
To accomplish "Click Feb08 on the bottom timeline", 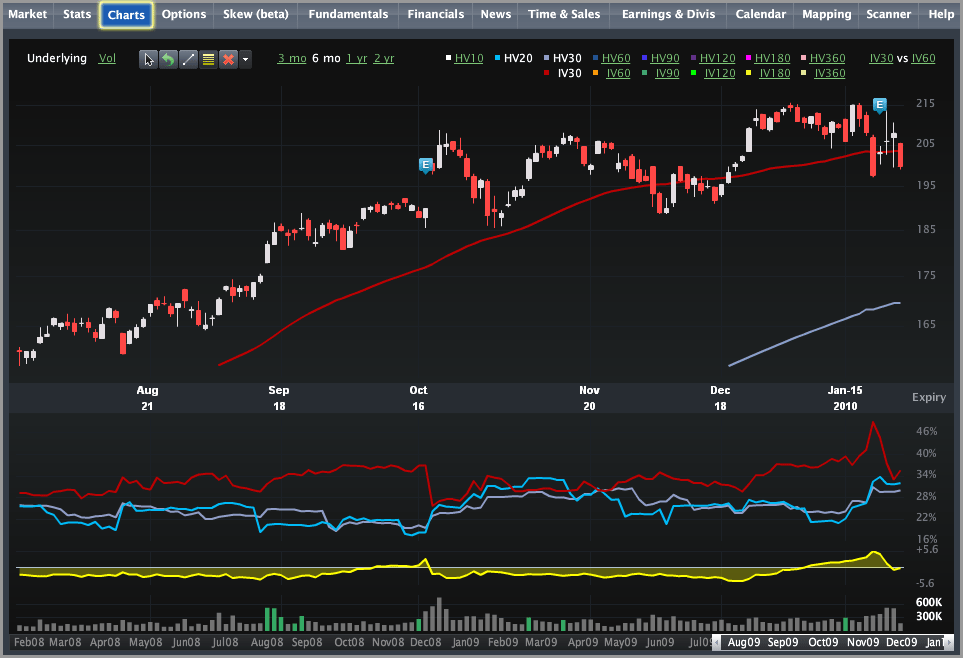I will pos(29,642).
